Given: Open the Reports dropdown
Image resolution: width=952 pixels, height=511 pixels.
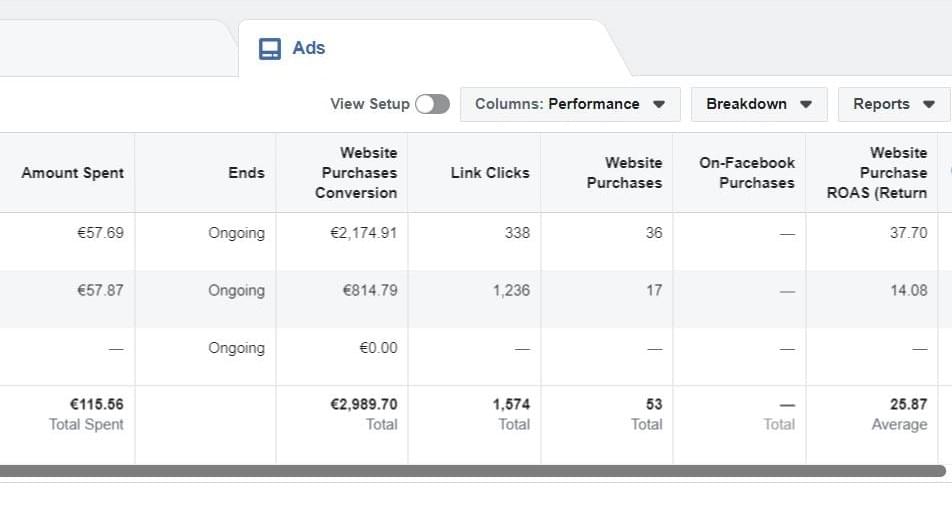Looking at the screenshot, I should [893, 104].
